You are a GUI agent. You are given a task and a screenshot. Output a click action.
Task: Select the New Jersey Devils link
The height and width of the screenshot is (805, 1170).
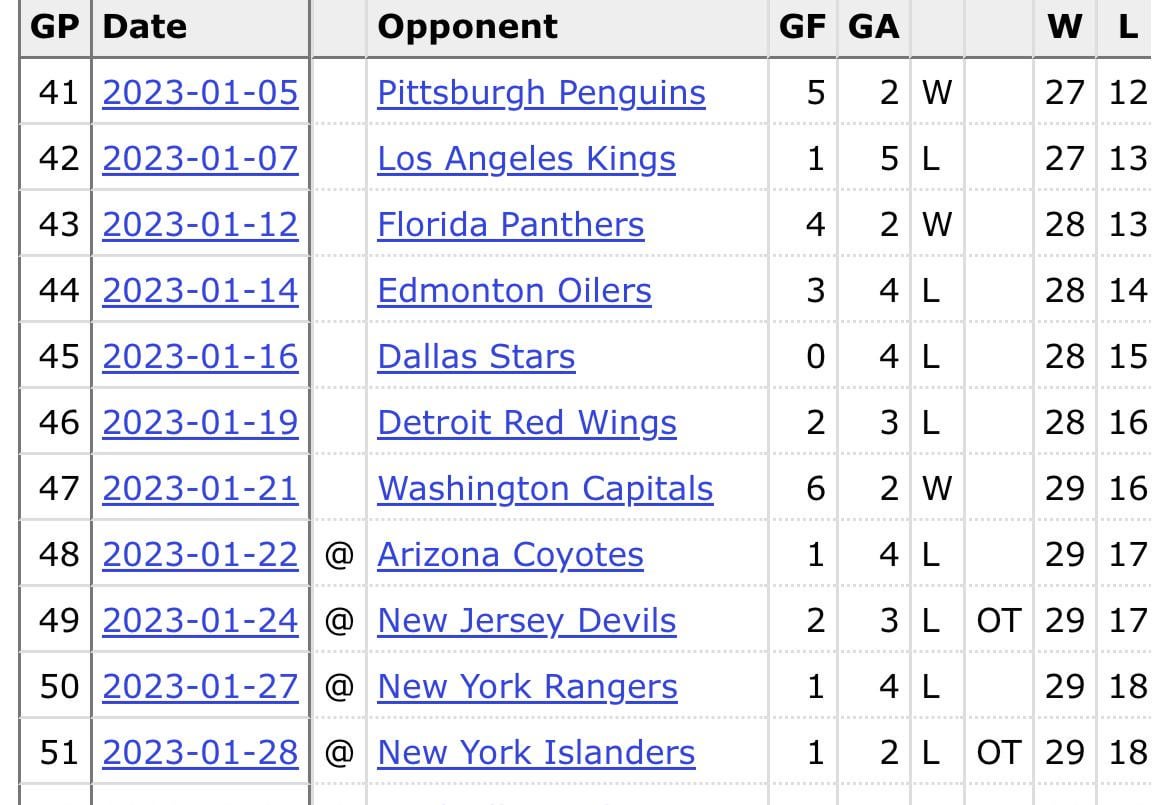[526, 621]
